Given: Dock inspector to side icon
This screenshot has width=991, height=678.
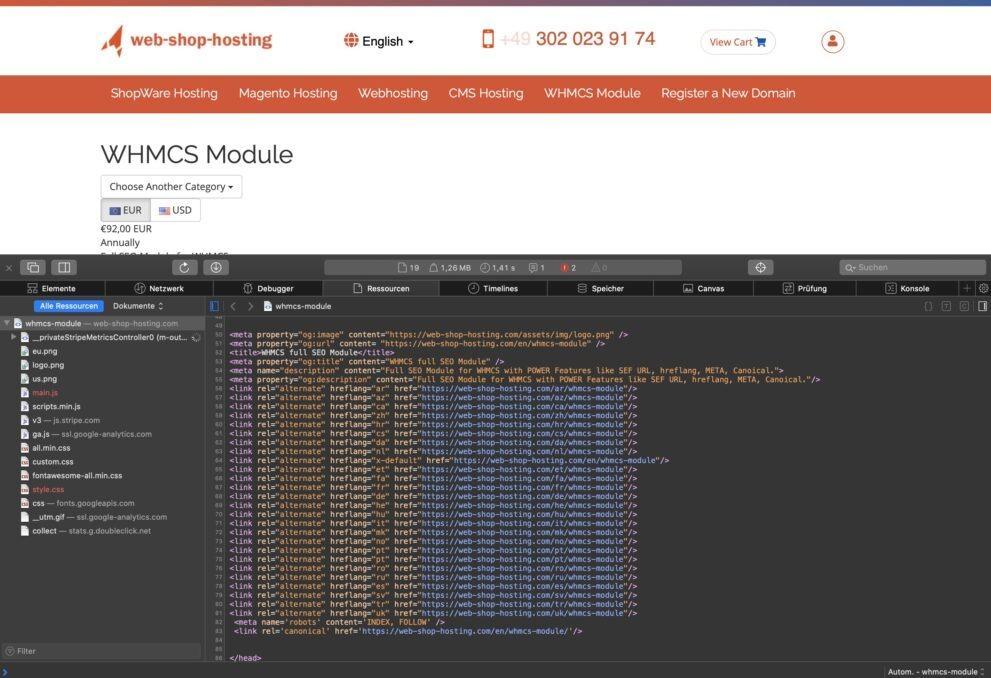Looking at the screenshot, I should click(64, 268).
